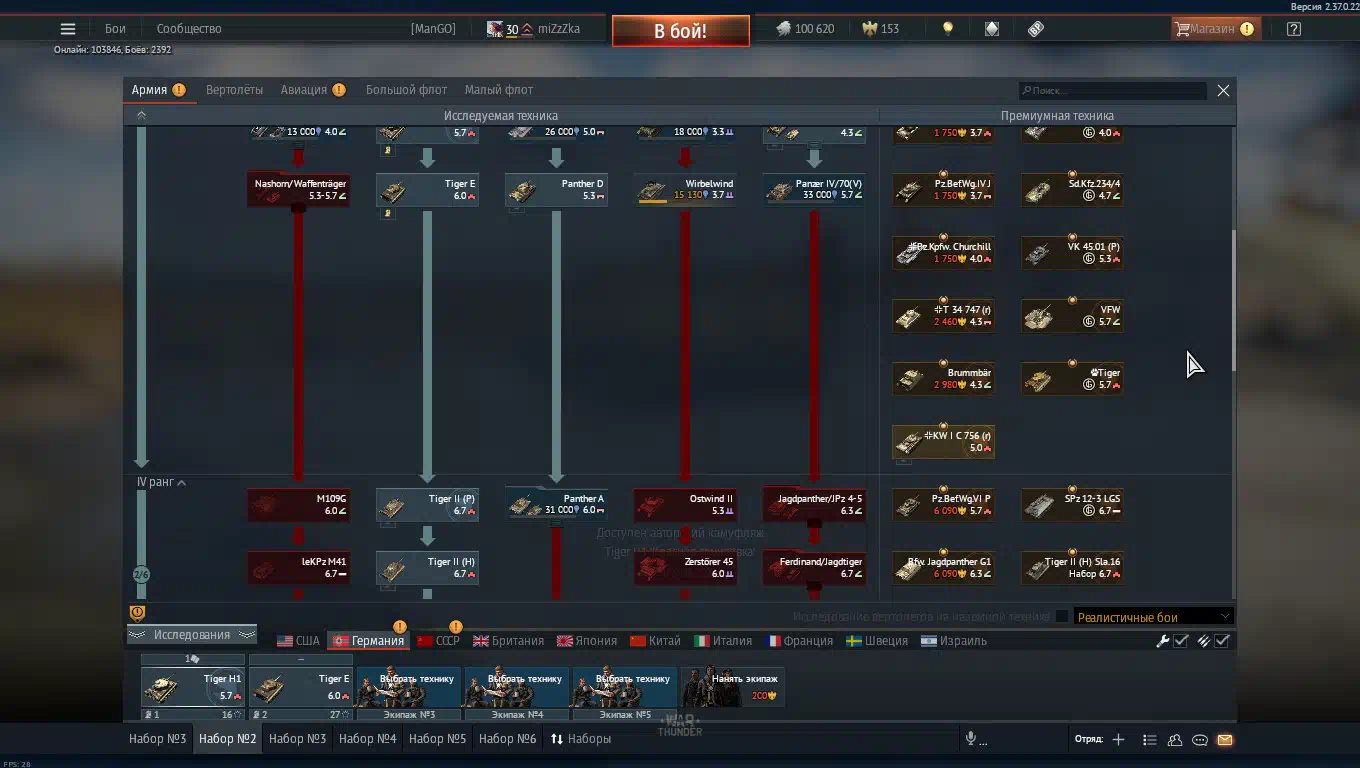The width and height of the screenshot is (1360, 768).
Task: Click the Golden Eagles currency icon
Action: (x=870, y=29)
